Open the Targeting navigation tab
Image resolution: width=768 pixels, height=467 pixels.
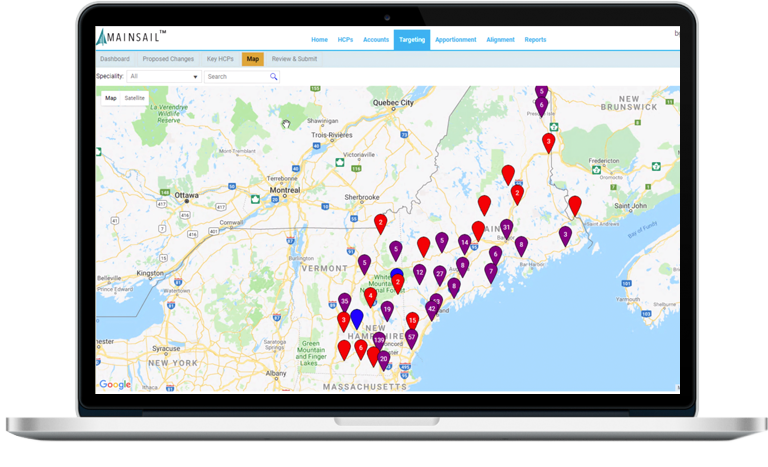coord(411,40)
